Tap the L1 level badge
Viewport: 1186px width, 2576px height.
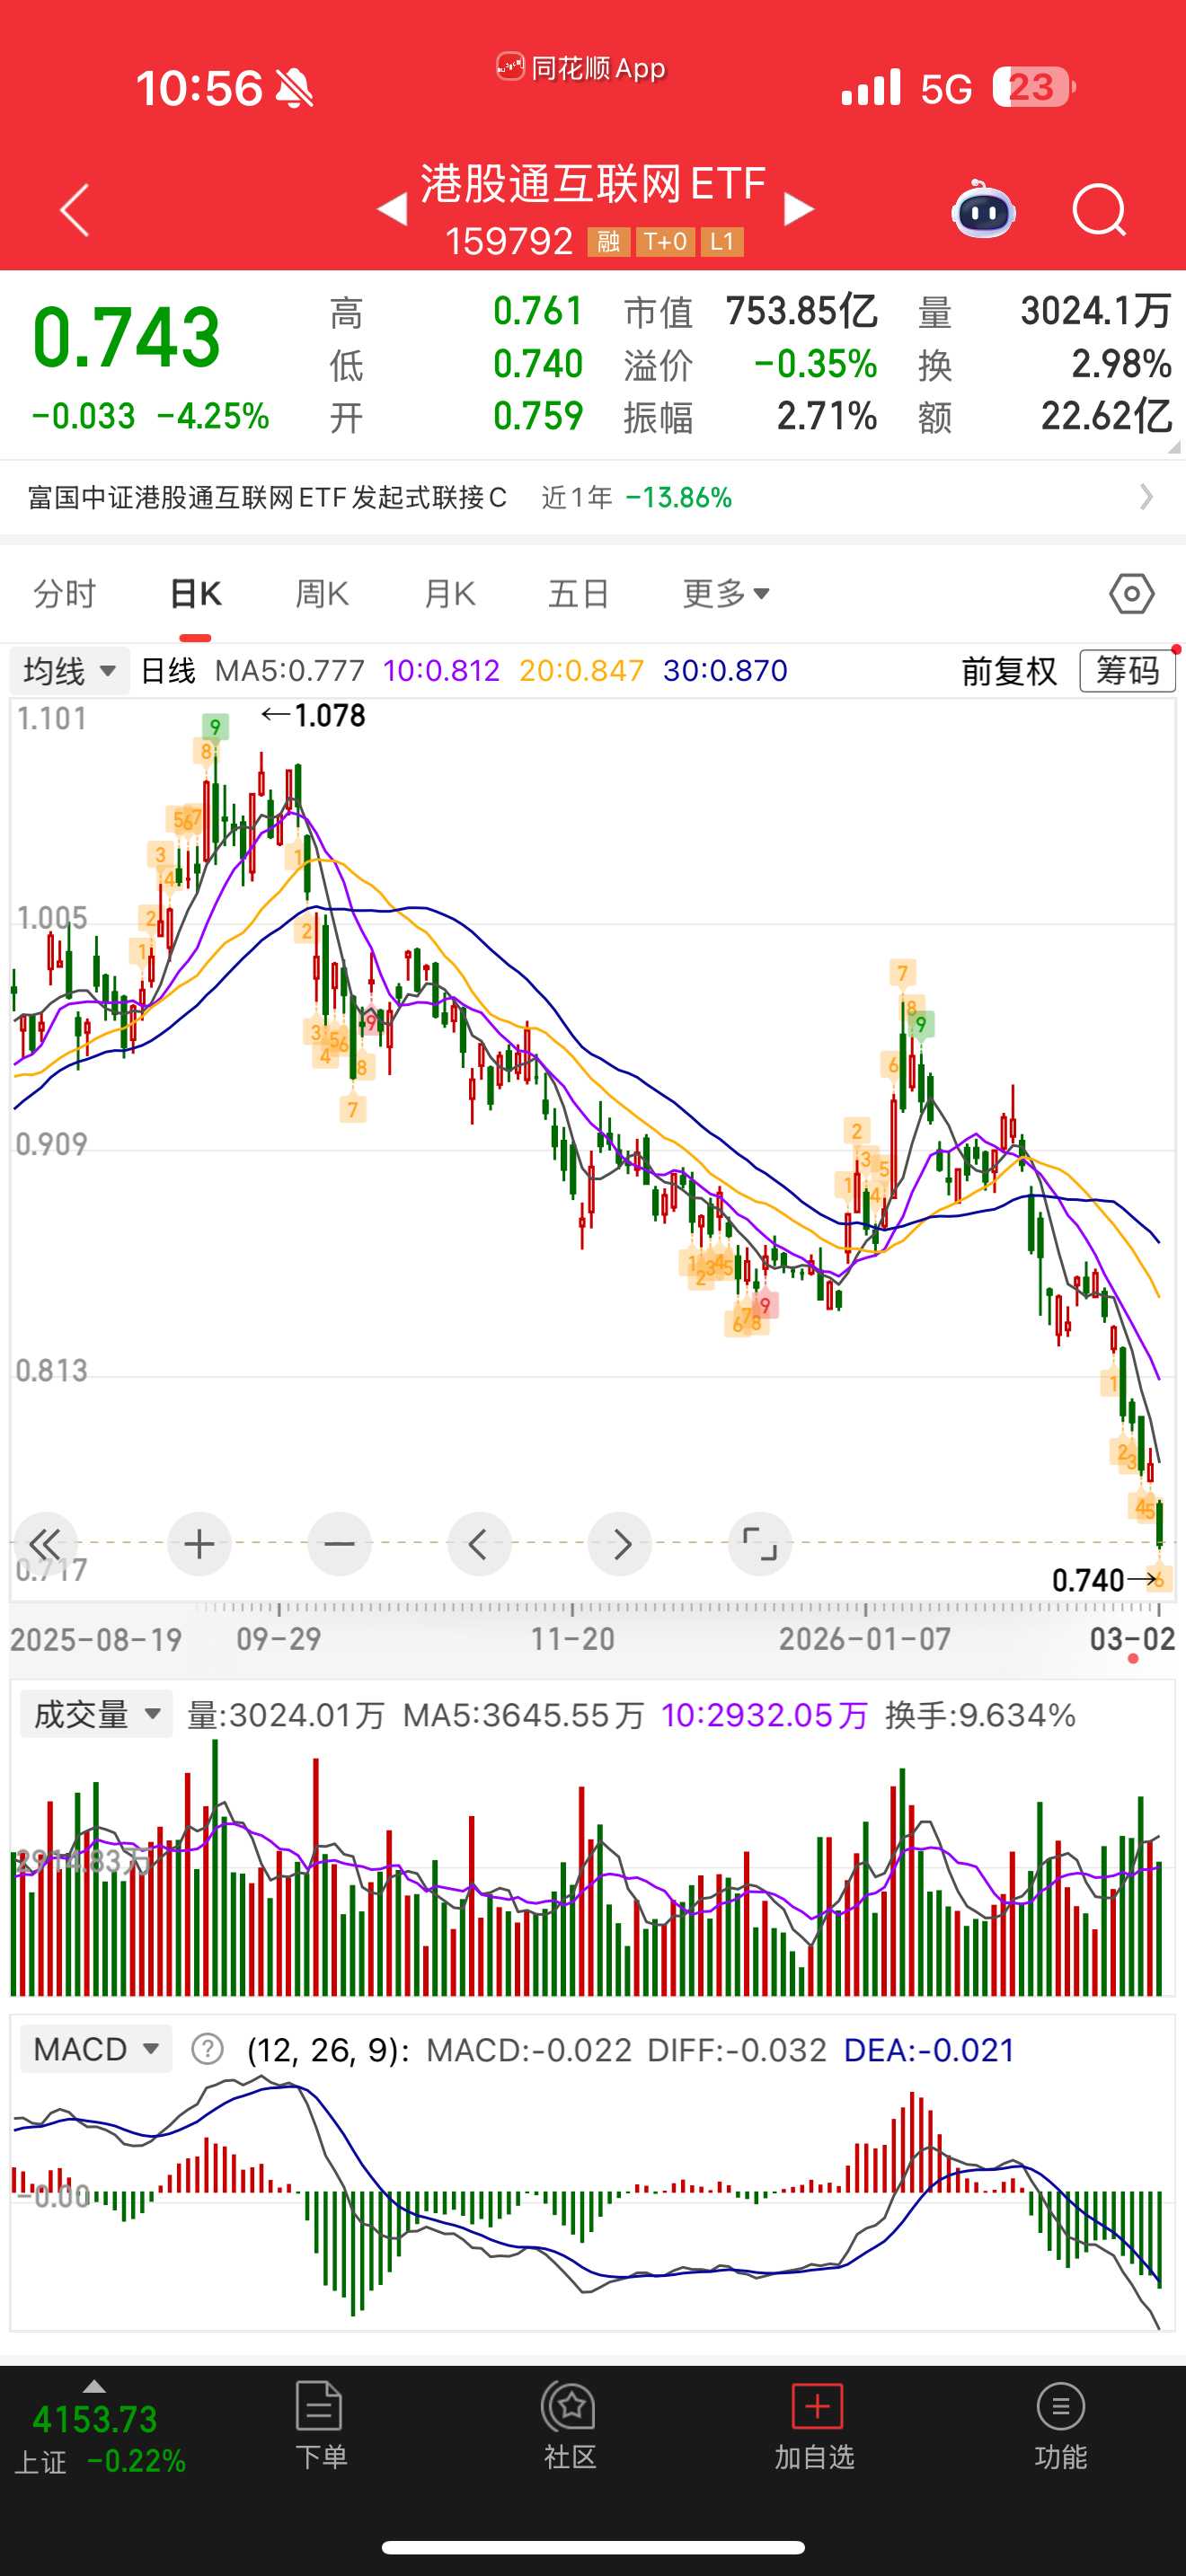pyautogui.click(x=722, y=242)
